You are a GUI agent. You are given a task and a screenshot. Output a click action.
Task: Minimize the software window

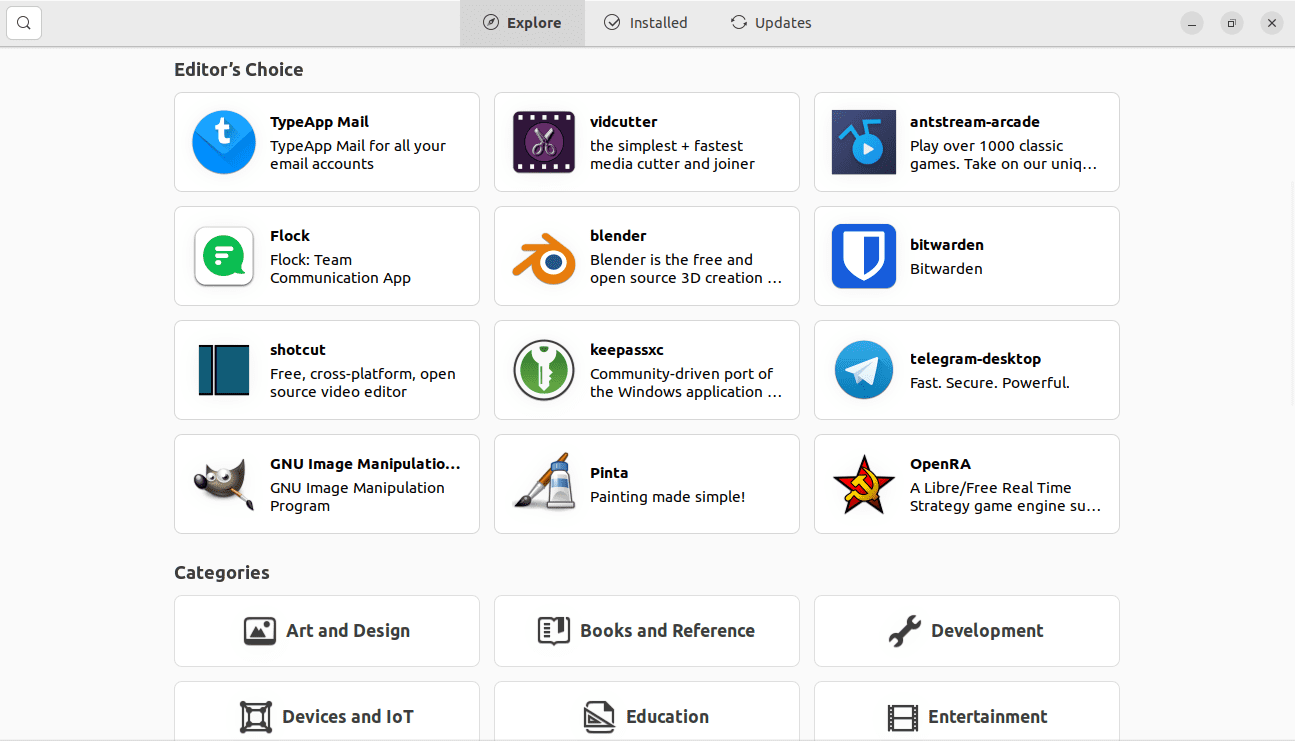[x=1192, y=23]
